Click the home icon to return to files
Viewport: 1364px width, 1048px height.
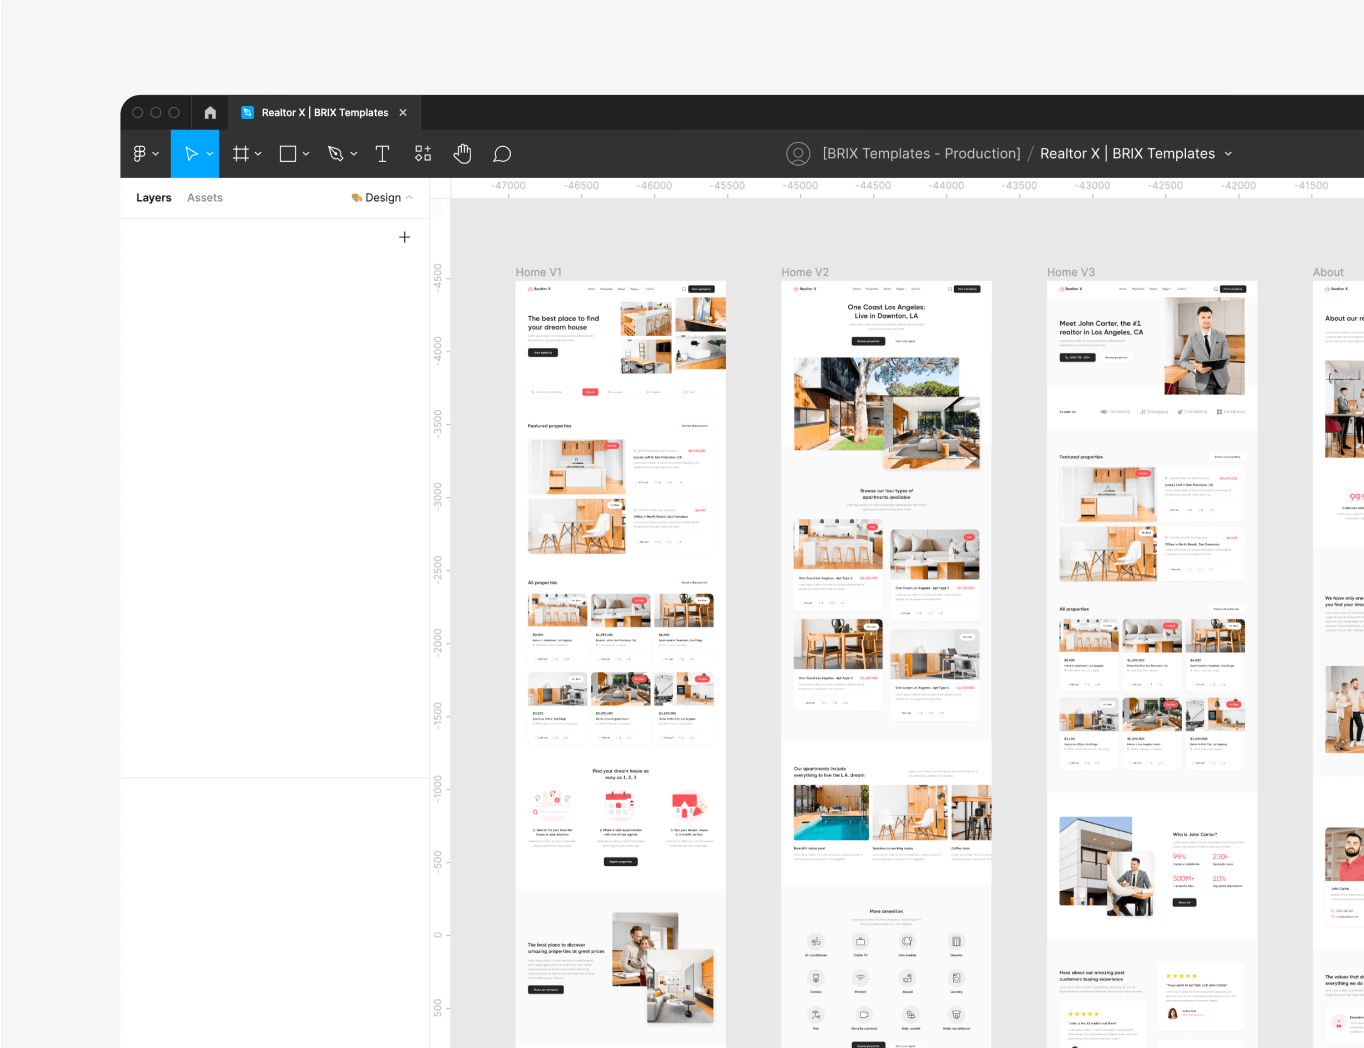pyautogui.click(x=209, y=112)
